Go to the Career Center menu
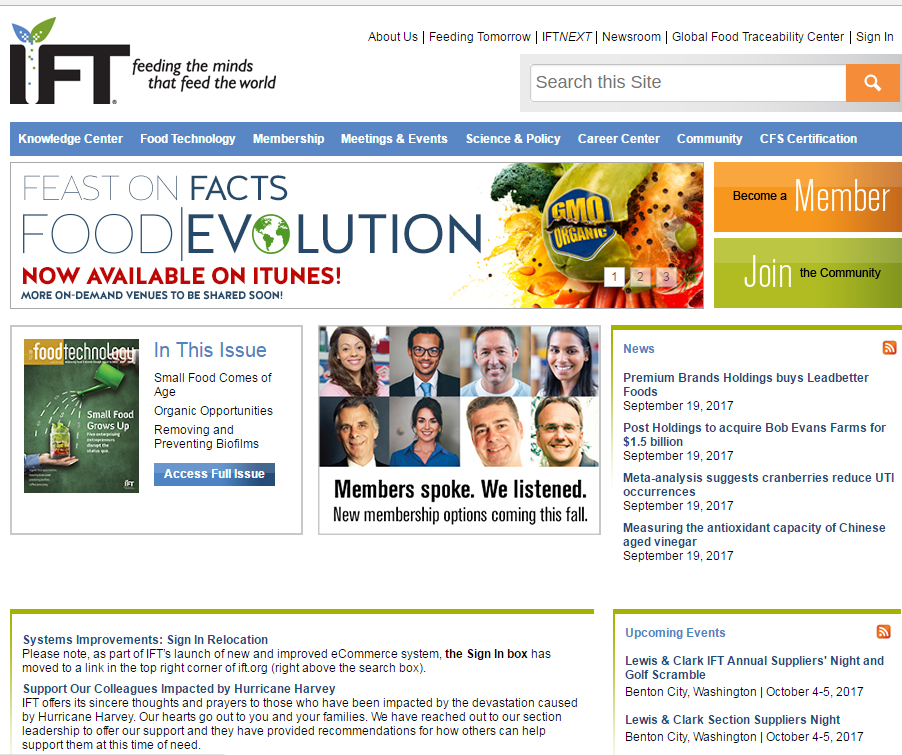The height and width of the screenshot is (755, 902). pyautogui.click(x=618, y=139)
